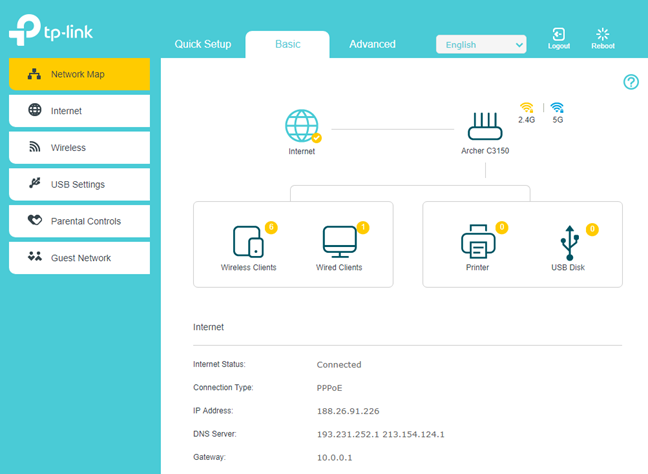
Task: Click the Network Map sidebar icon
Action: tap(34, 74)
